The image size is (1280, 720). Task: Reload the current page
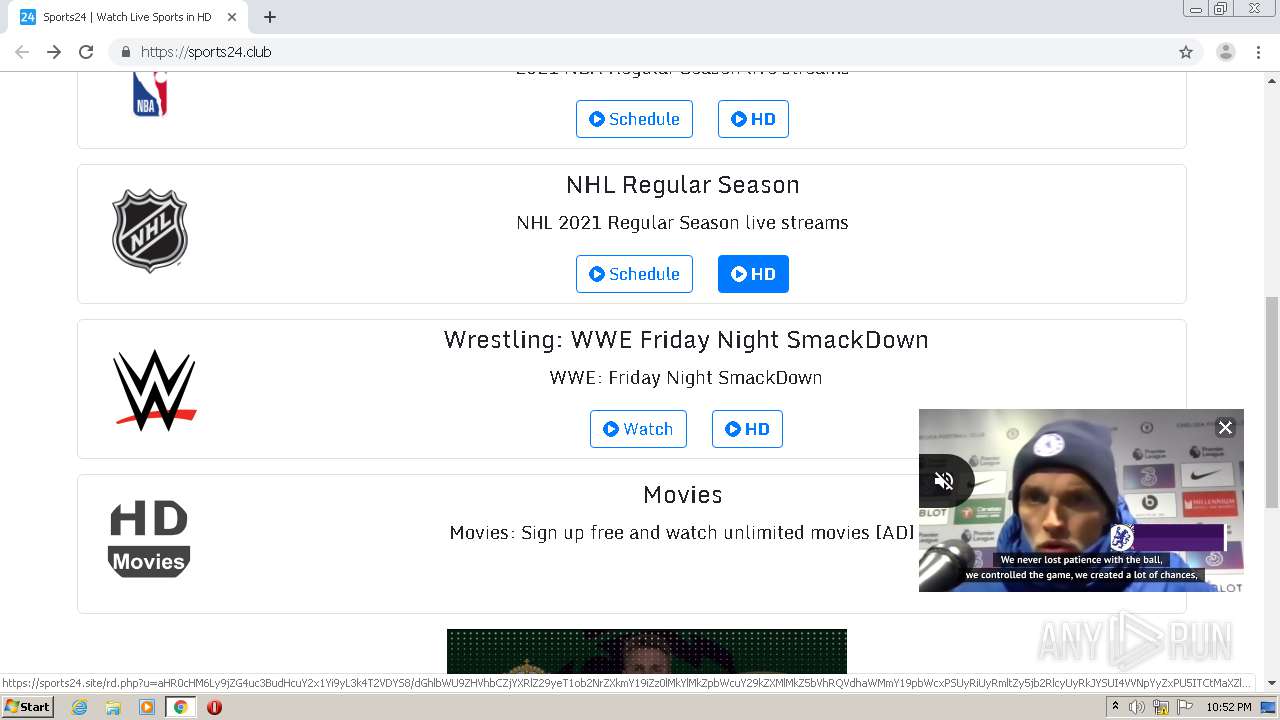pos(86,52)
